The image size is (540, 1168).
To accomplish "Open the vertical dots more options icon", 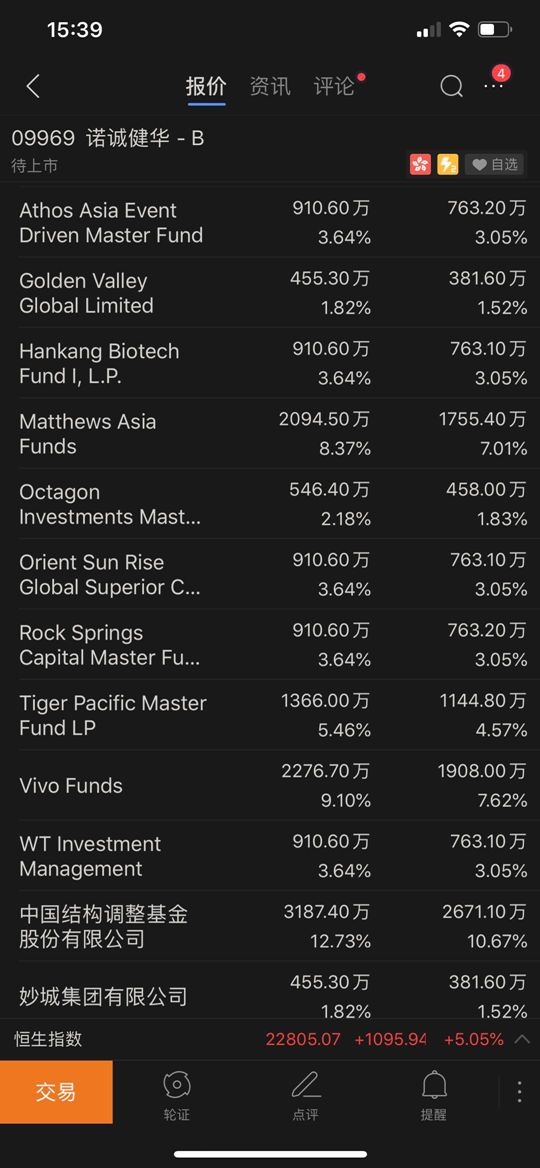I will click(x=519, y=1091).
